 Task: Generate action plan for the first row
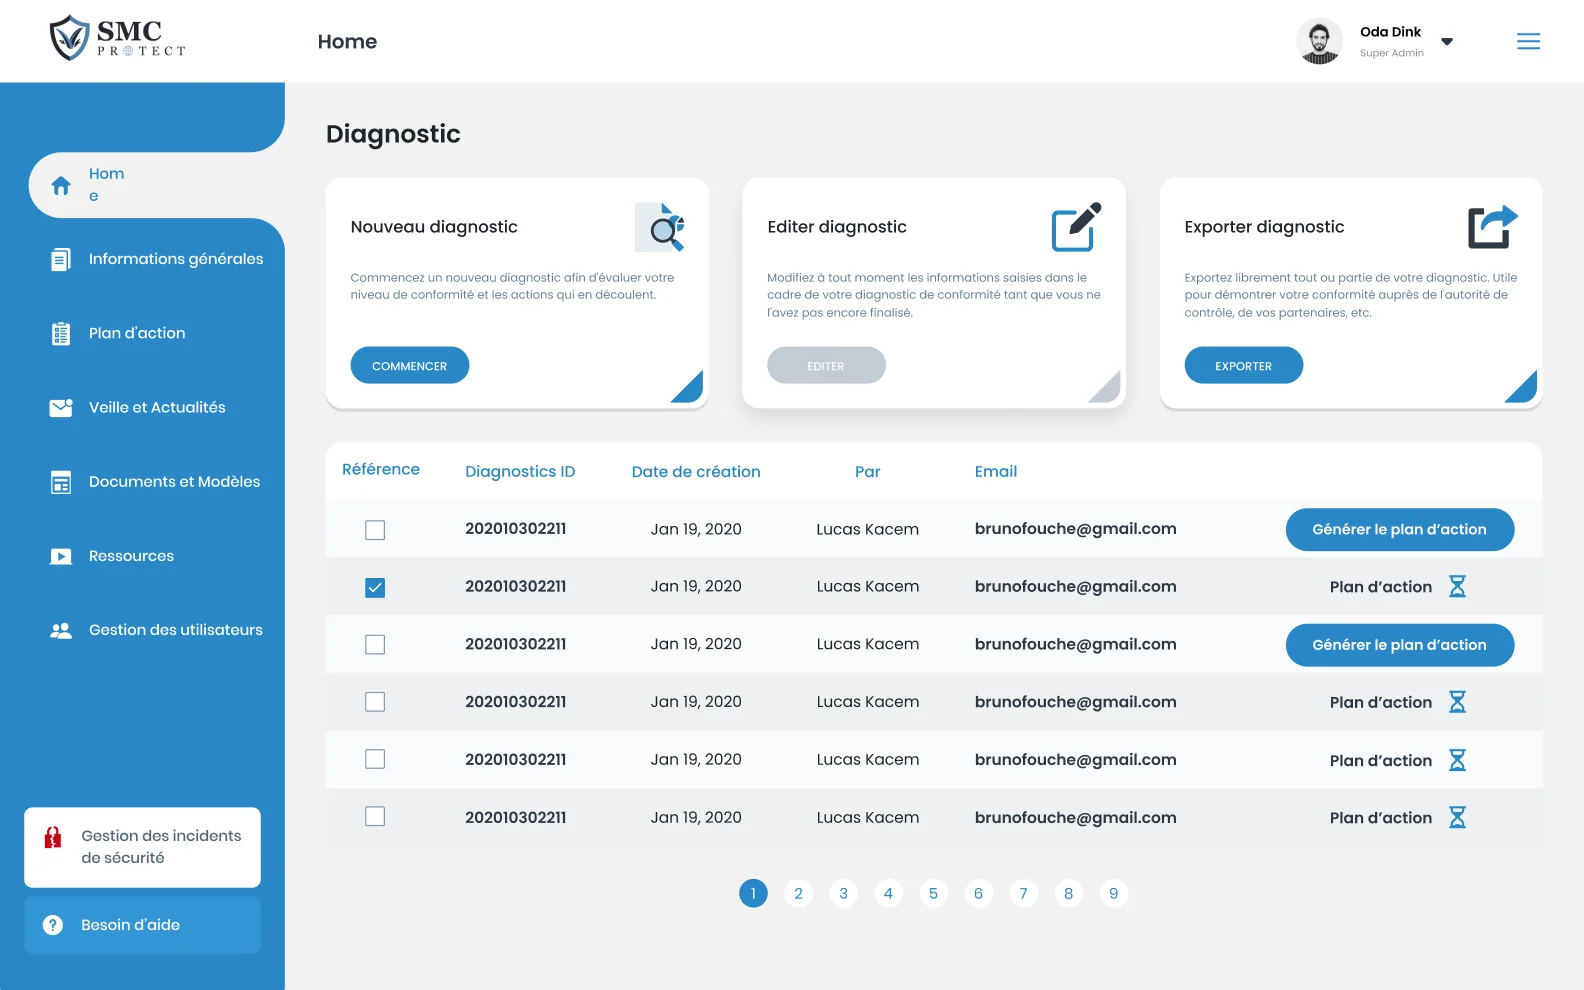(1400, 529)
